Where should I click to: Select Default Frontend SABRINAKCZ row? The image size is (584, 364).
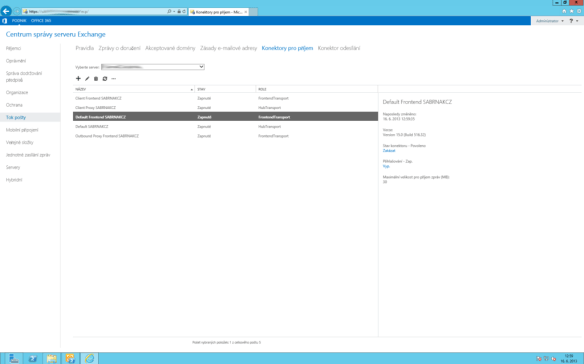225,117
